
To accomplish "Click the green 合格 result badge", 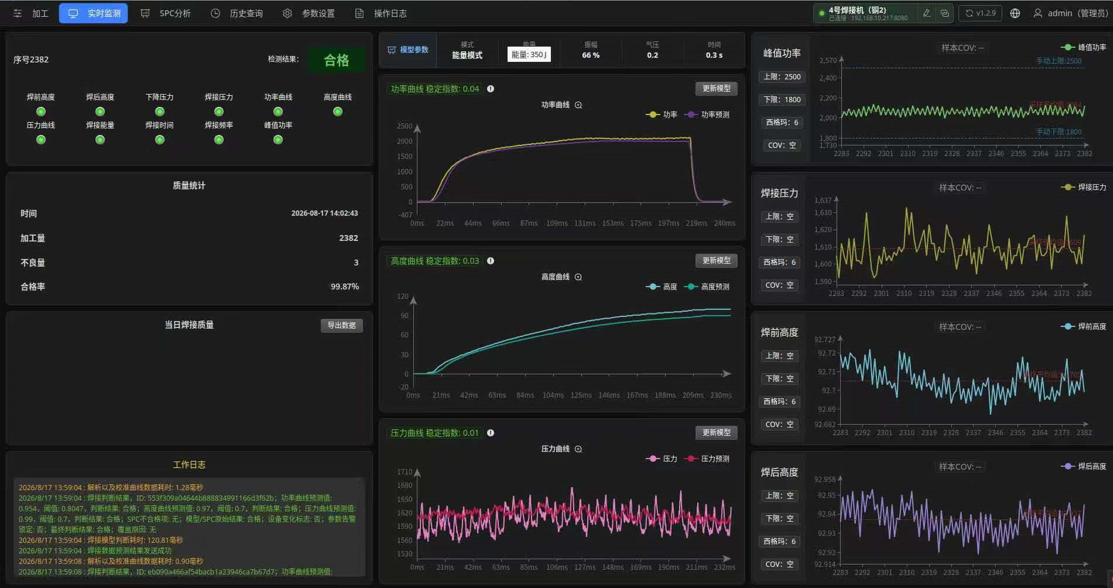I will coord(336,60).
